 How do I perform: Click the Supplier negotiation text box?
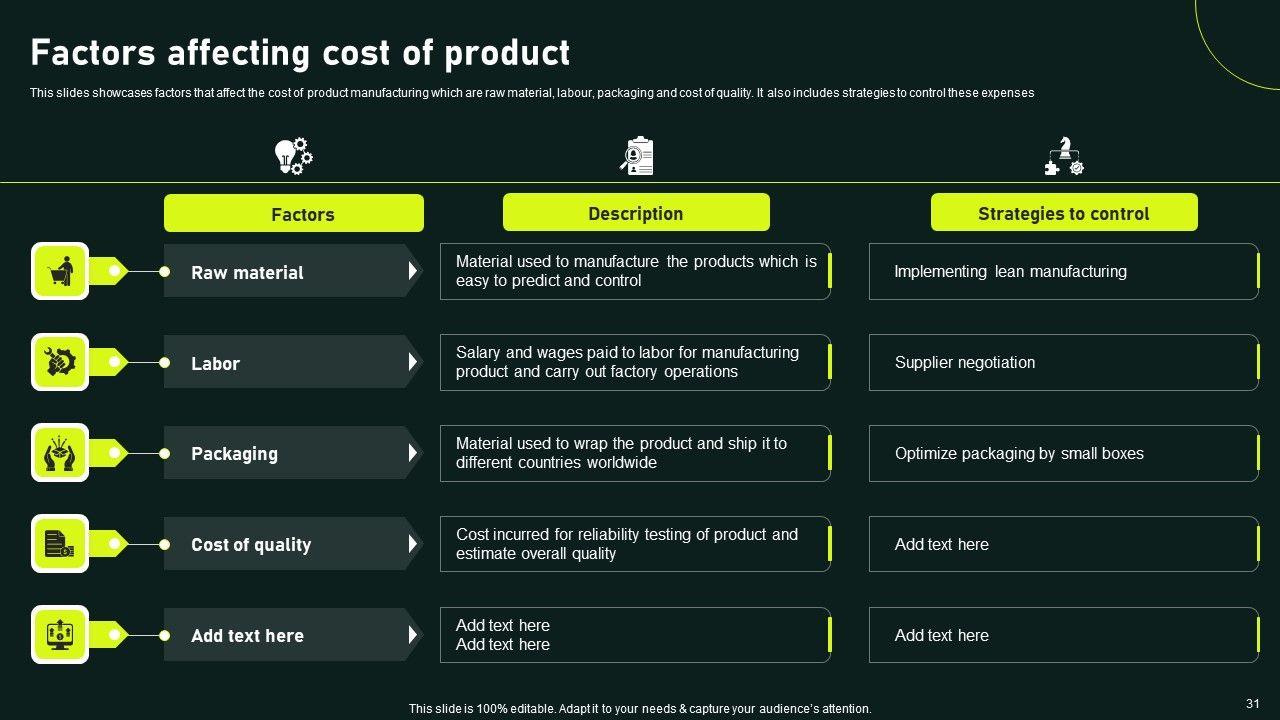(x=1063, y=362)
